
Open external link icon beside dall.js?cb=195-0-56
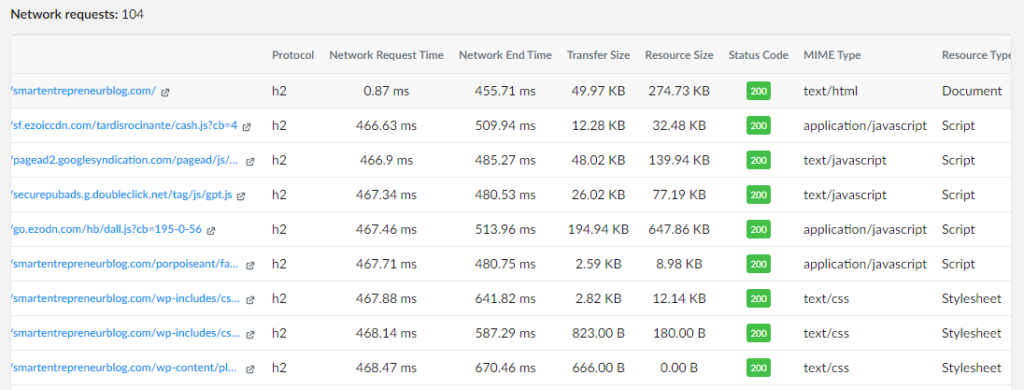click(x=211, y=231)
